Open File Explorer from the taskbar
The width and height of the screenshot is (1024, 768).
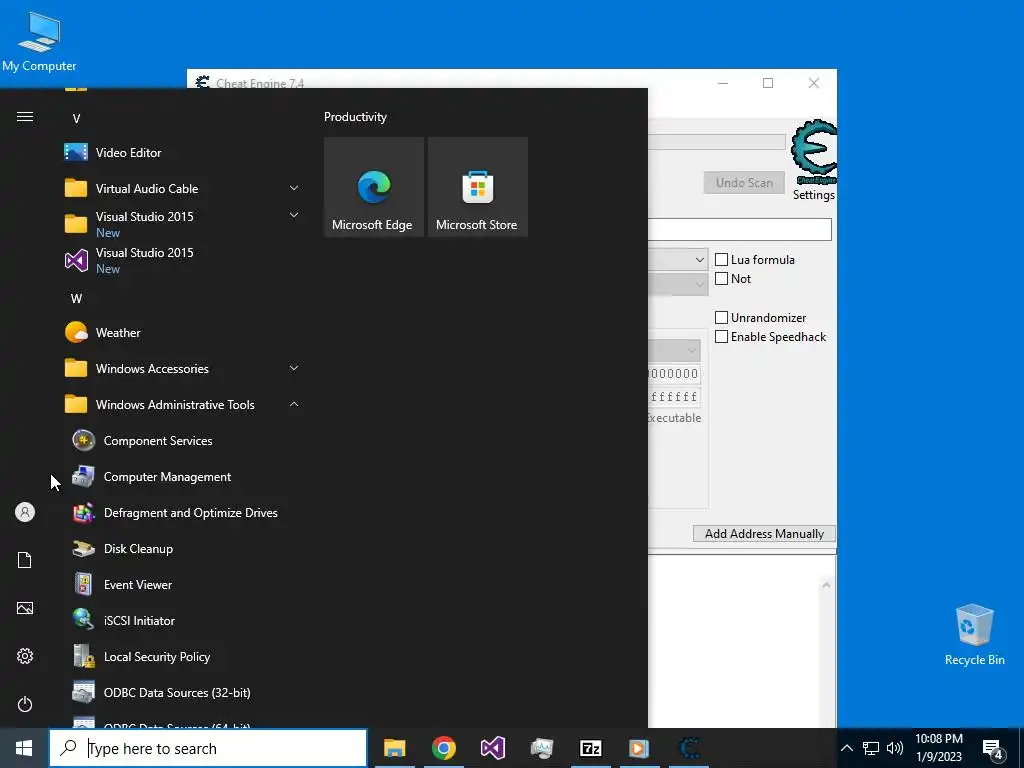click(394, 748)
